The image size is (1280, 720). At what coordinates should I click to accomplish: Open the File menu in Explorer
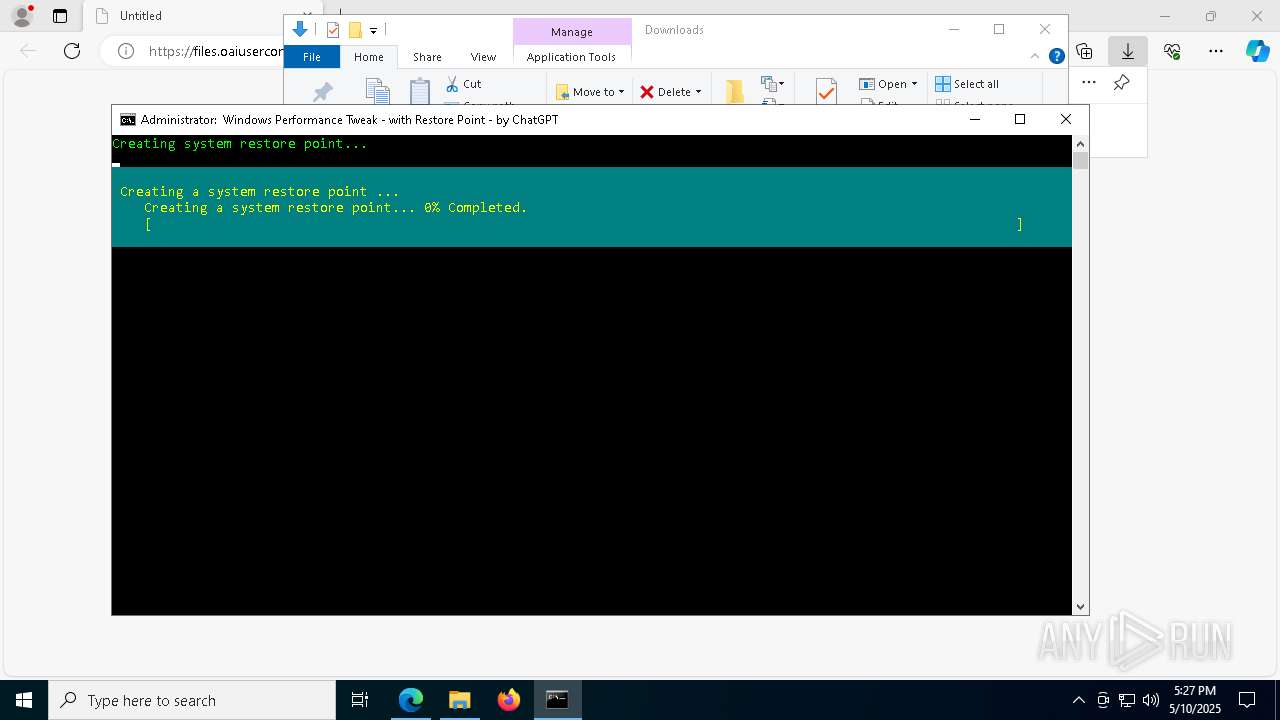pyautogui.click(x=312, y=57)
